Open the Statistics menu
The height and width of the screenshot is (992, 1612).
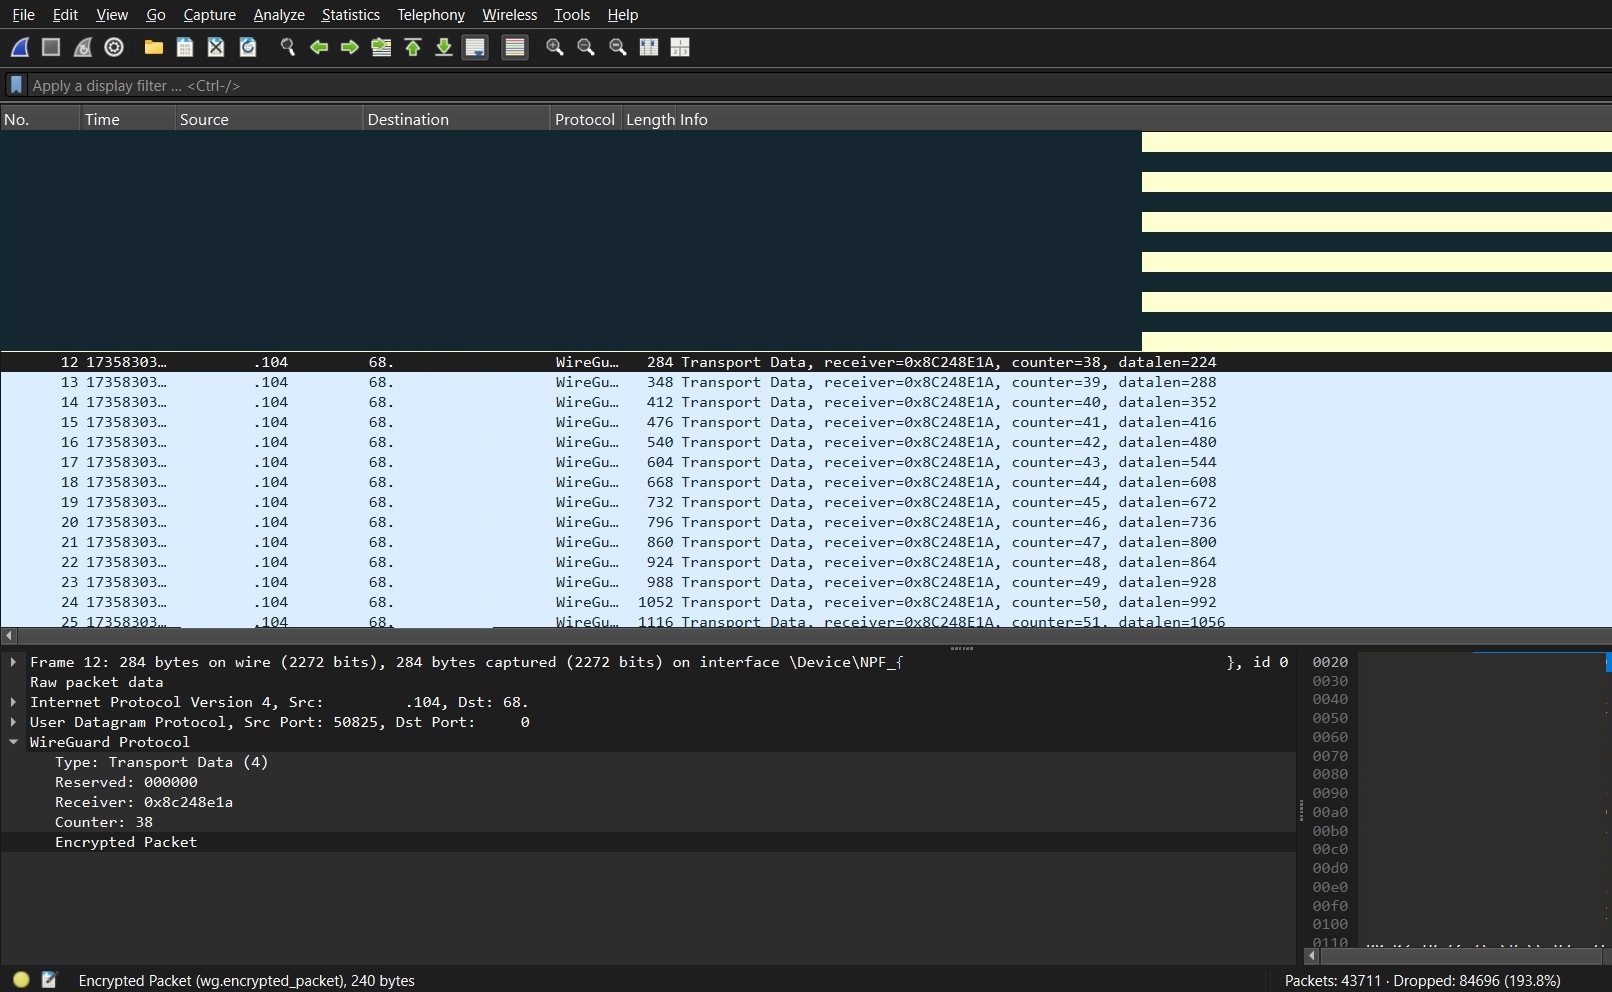[x=351, y=14]
